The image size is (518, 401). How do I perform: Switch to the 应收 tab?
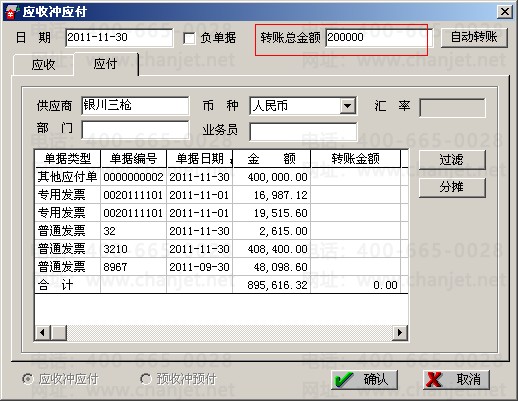[43, 64]
